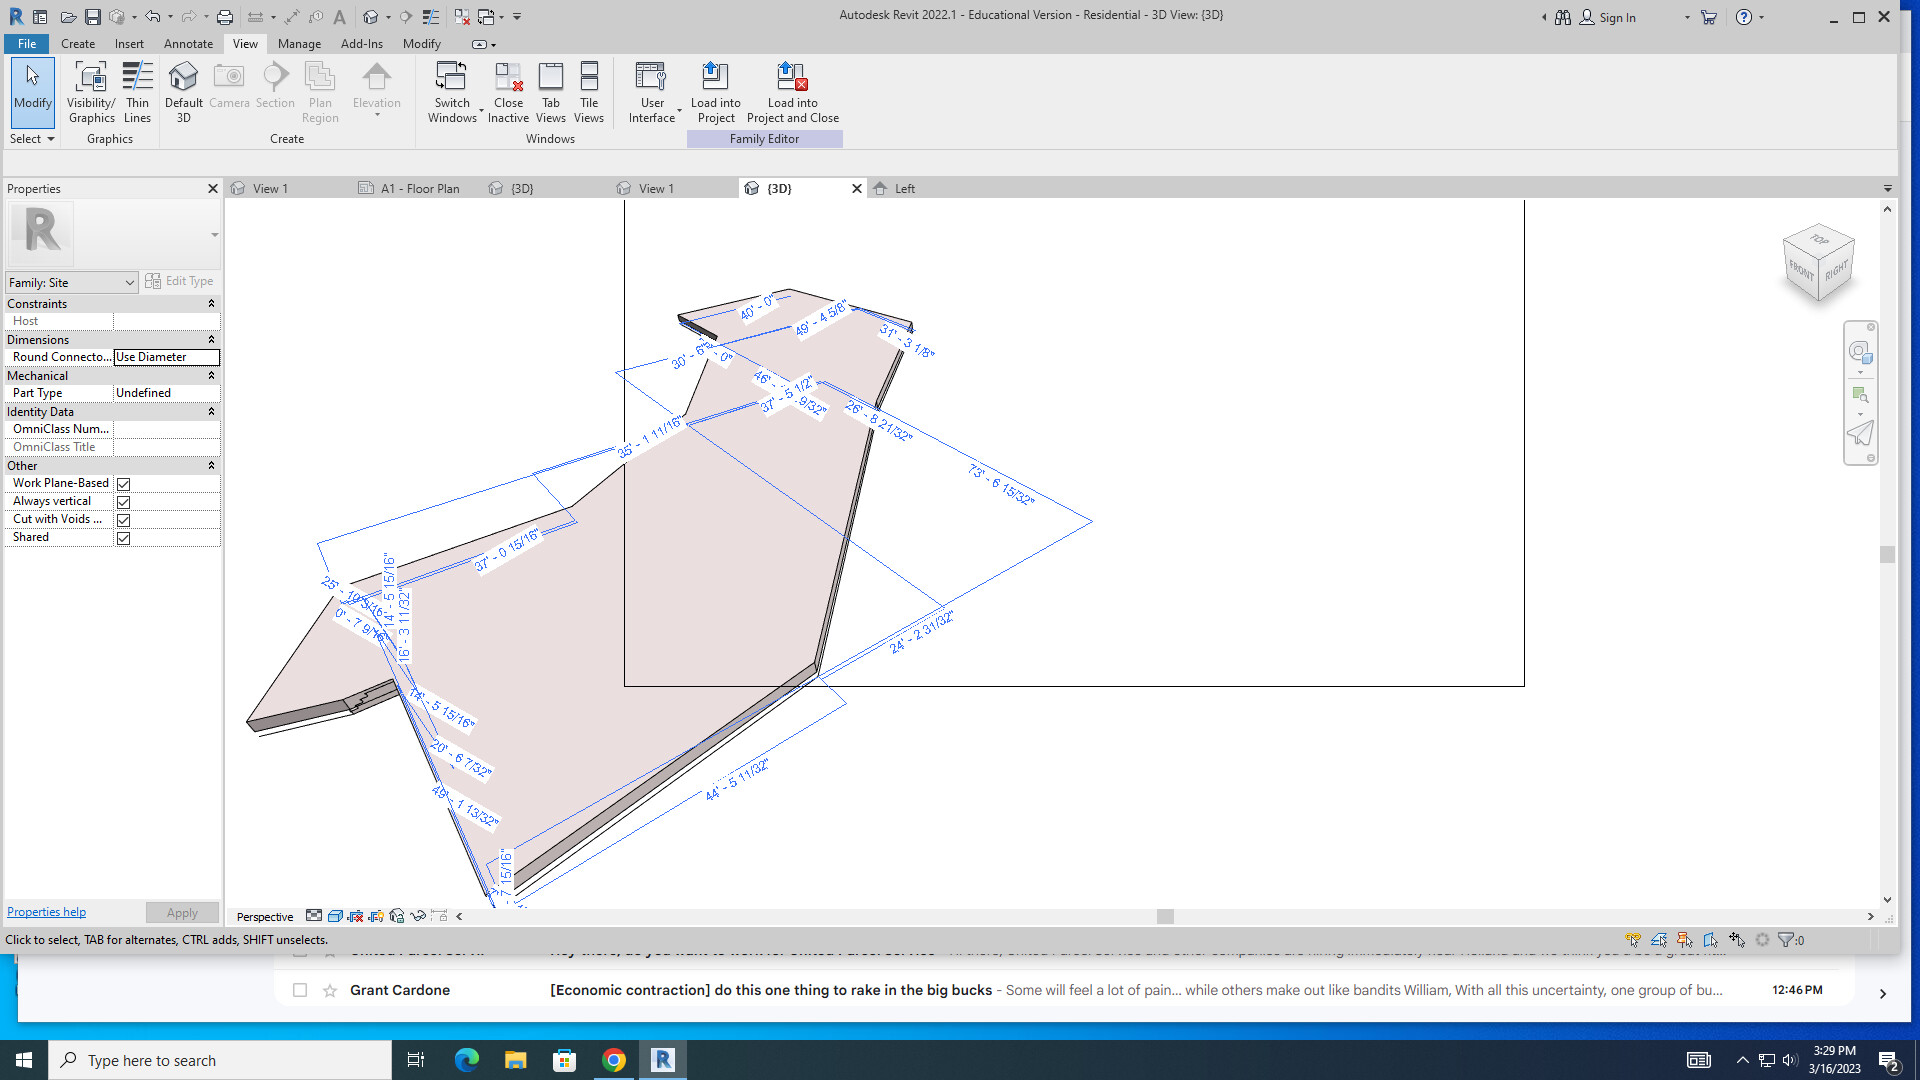Click the ViewCube navigation widget
Image resolution: width=1920 pixels, height=1080 pixels.
[1818, 264]
